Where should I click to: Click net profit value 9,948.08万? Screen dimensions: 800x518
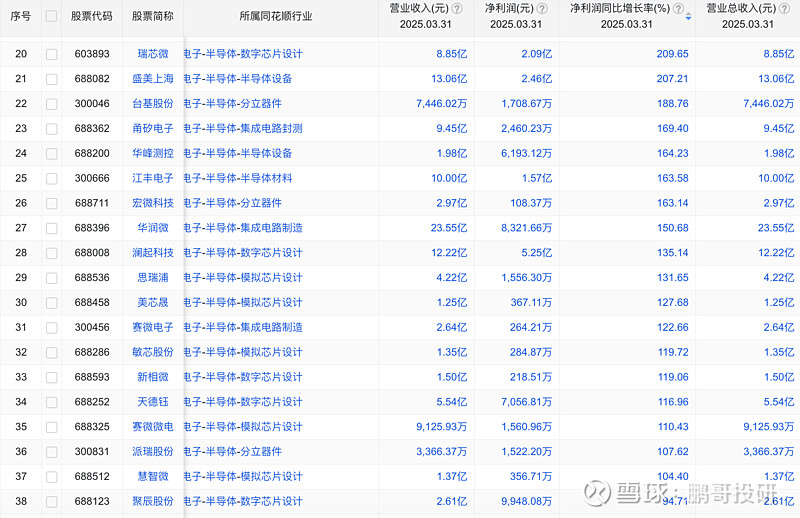[527, 502]
